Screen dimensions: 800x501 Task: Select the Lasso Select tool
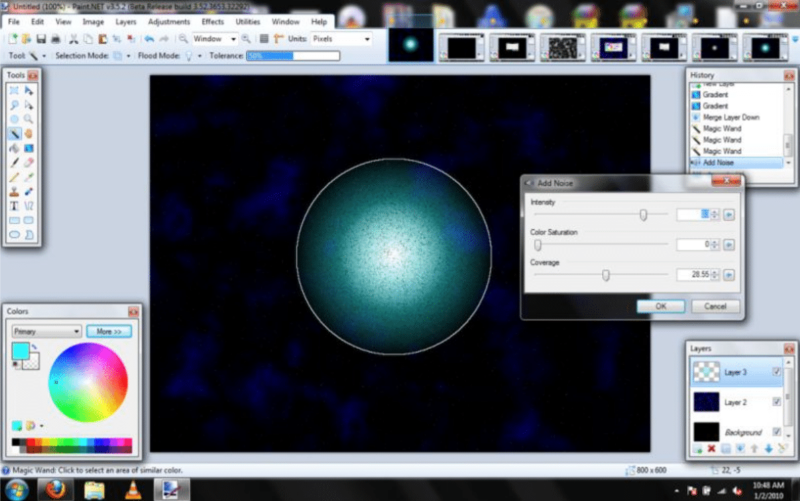(14, 105)
